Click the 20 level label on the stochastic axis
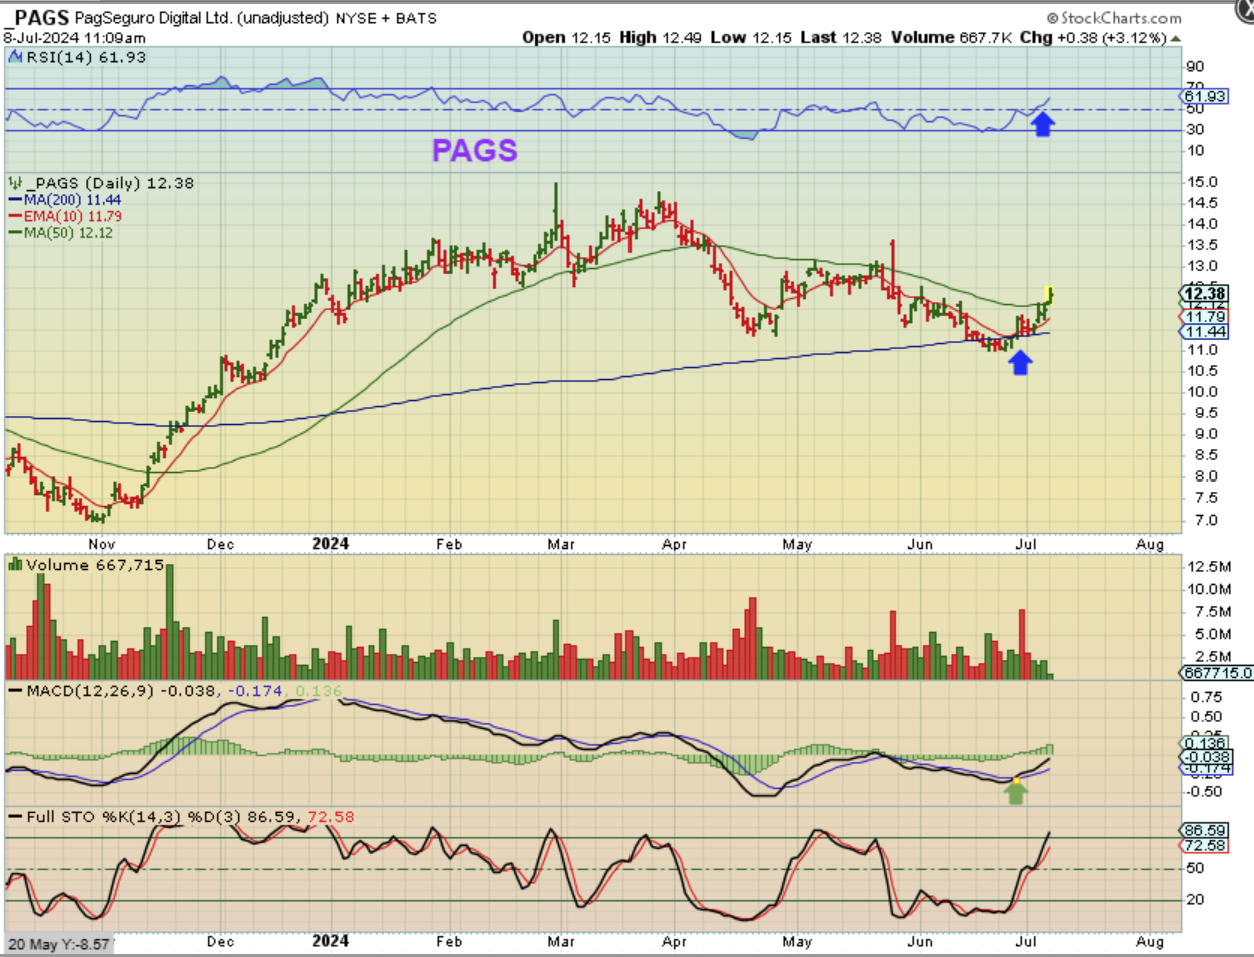The width and height of the screenshot is (1254, 957). point(1194,899)
